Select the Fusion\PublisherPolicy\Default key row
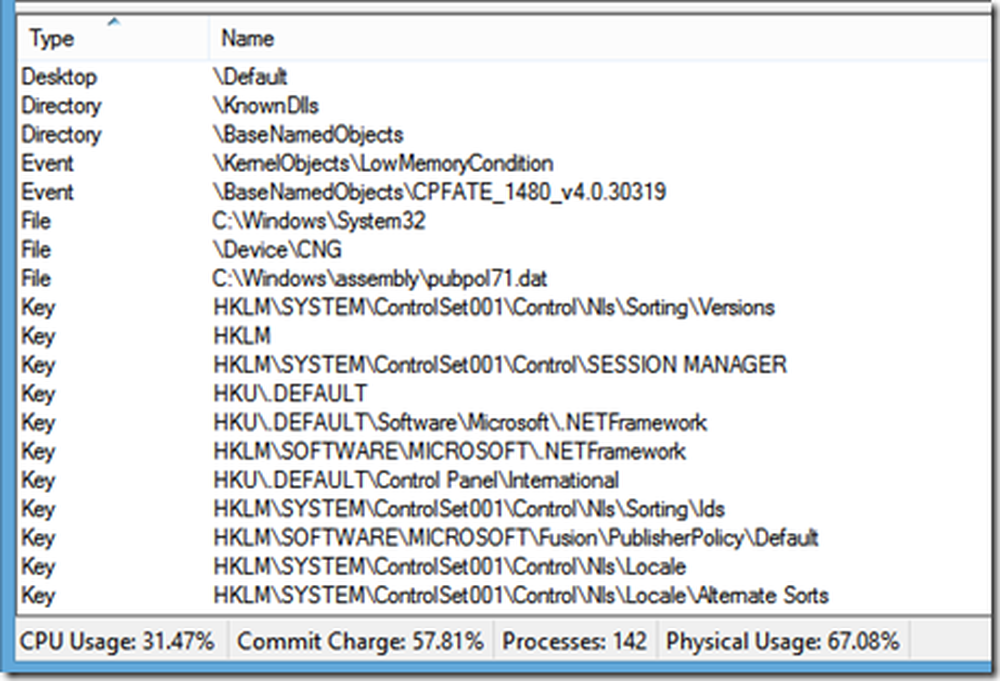 pyautogui.click(x=515, y=538)
